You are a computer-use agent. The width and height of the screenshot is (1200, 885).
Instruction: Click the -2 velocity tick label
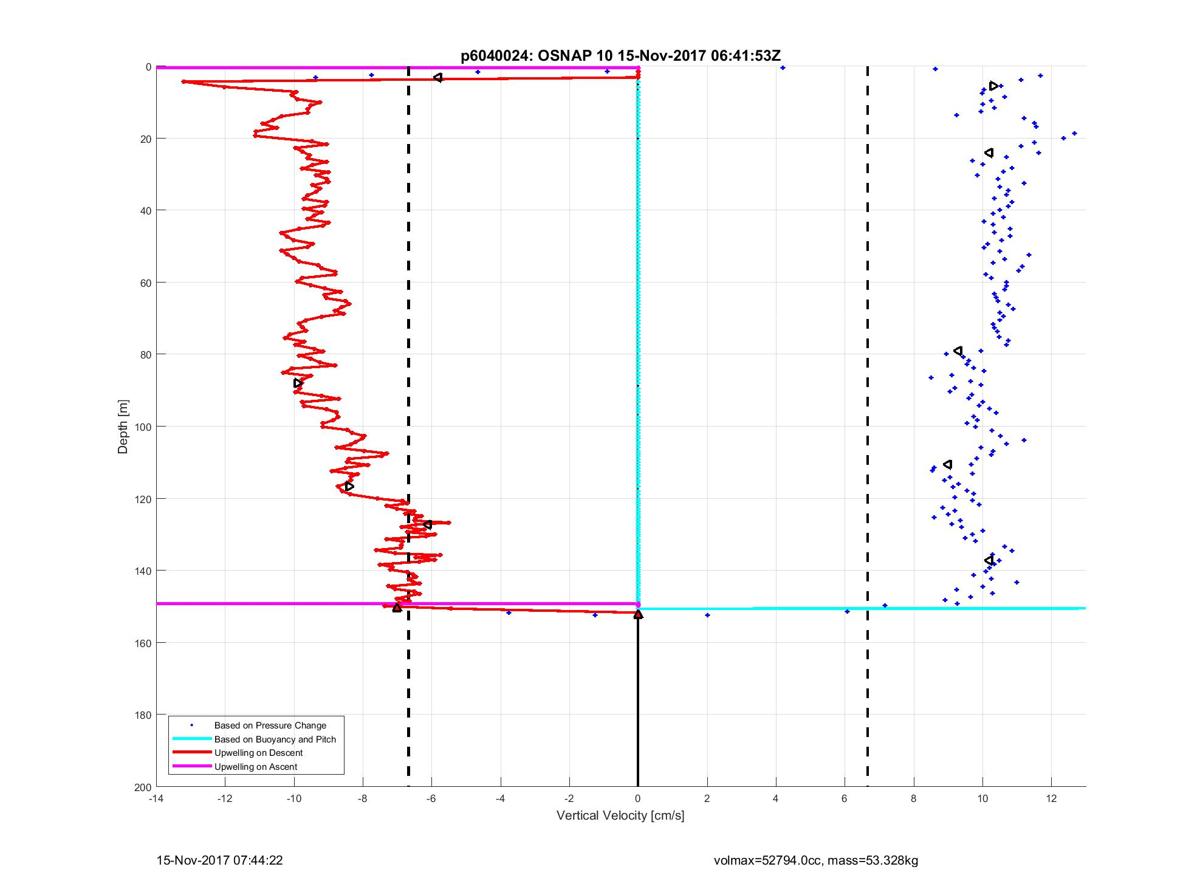(x=570, y=799)
